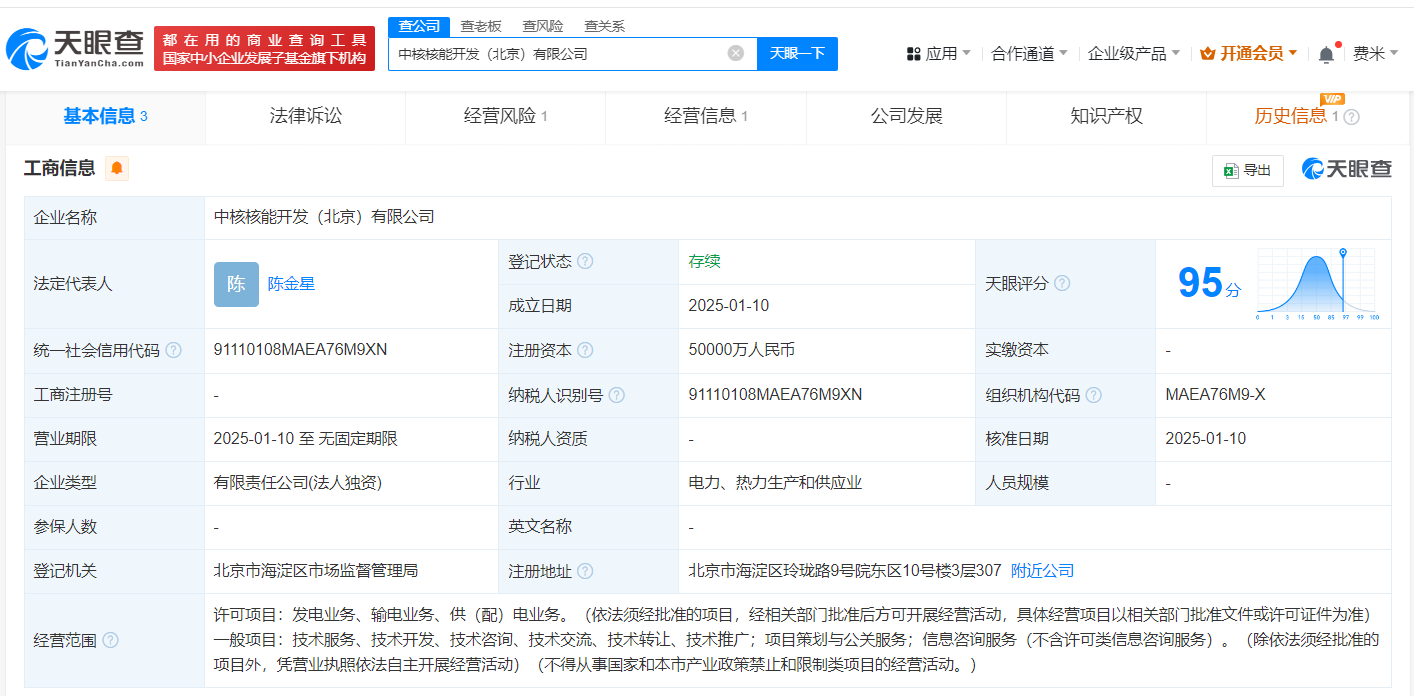Click help icon next to 历史信息 tab
The width and height of the screenshot is (1414, 696).
tap(1351, 117)
